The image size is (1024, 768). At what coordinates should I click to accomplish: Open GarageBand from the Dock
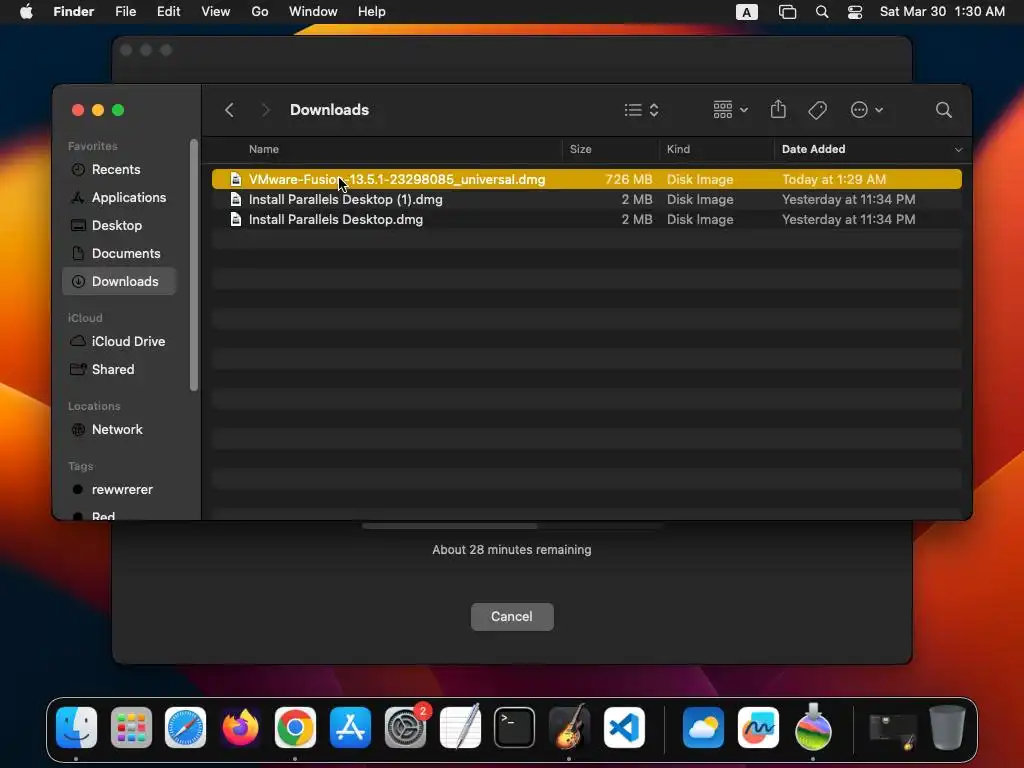(x=569, y=727)
